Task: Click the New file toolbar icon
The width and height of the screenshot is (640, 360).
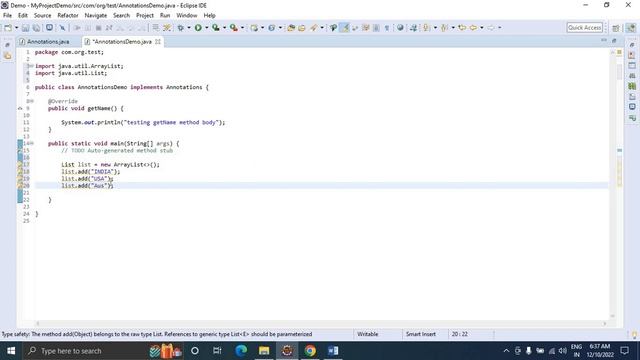Action: [8, 28]
